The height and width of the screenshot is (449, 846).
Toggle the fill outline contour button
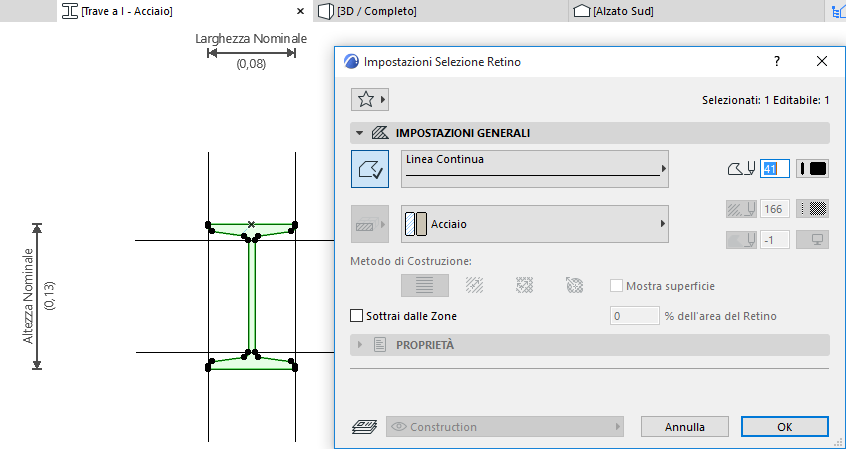point(370,169)
